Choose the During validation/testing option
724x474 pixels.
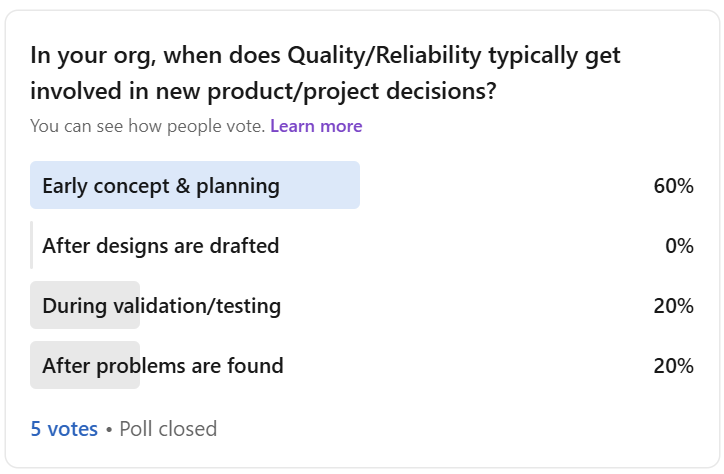[x=161, y=306]
